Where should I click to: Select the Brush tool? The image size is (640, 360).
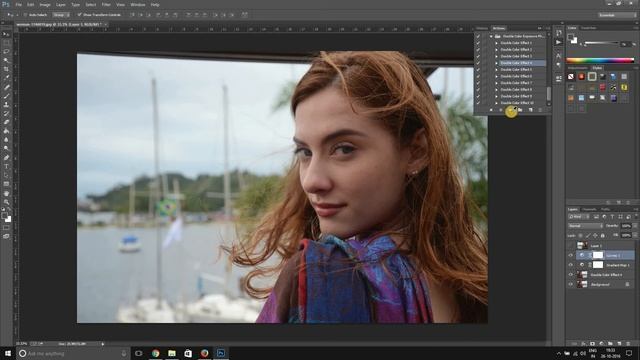[x=6, y=96]
